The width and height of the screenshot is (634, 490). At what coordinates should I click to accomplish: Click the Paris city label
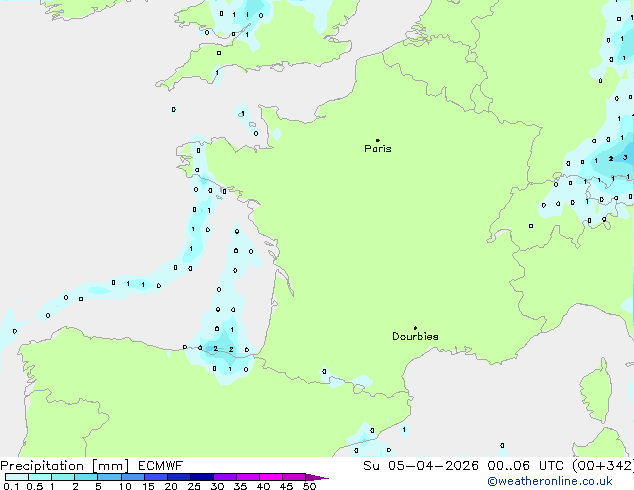[378, 149]
